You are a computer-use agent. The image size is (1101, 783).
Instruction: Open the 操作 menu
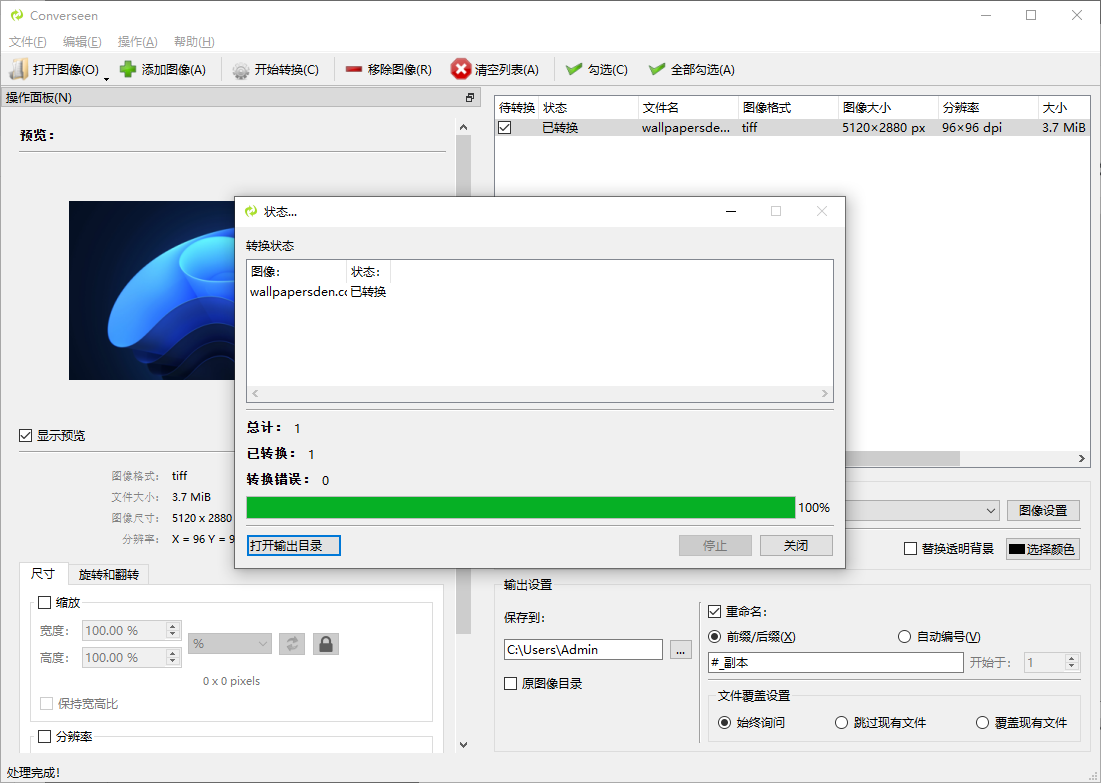[x=137, y=41]
